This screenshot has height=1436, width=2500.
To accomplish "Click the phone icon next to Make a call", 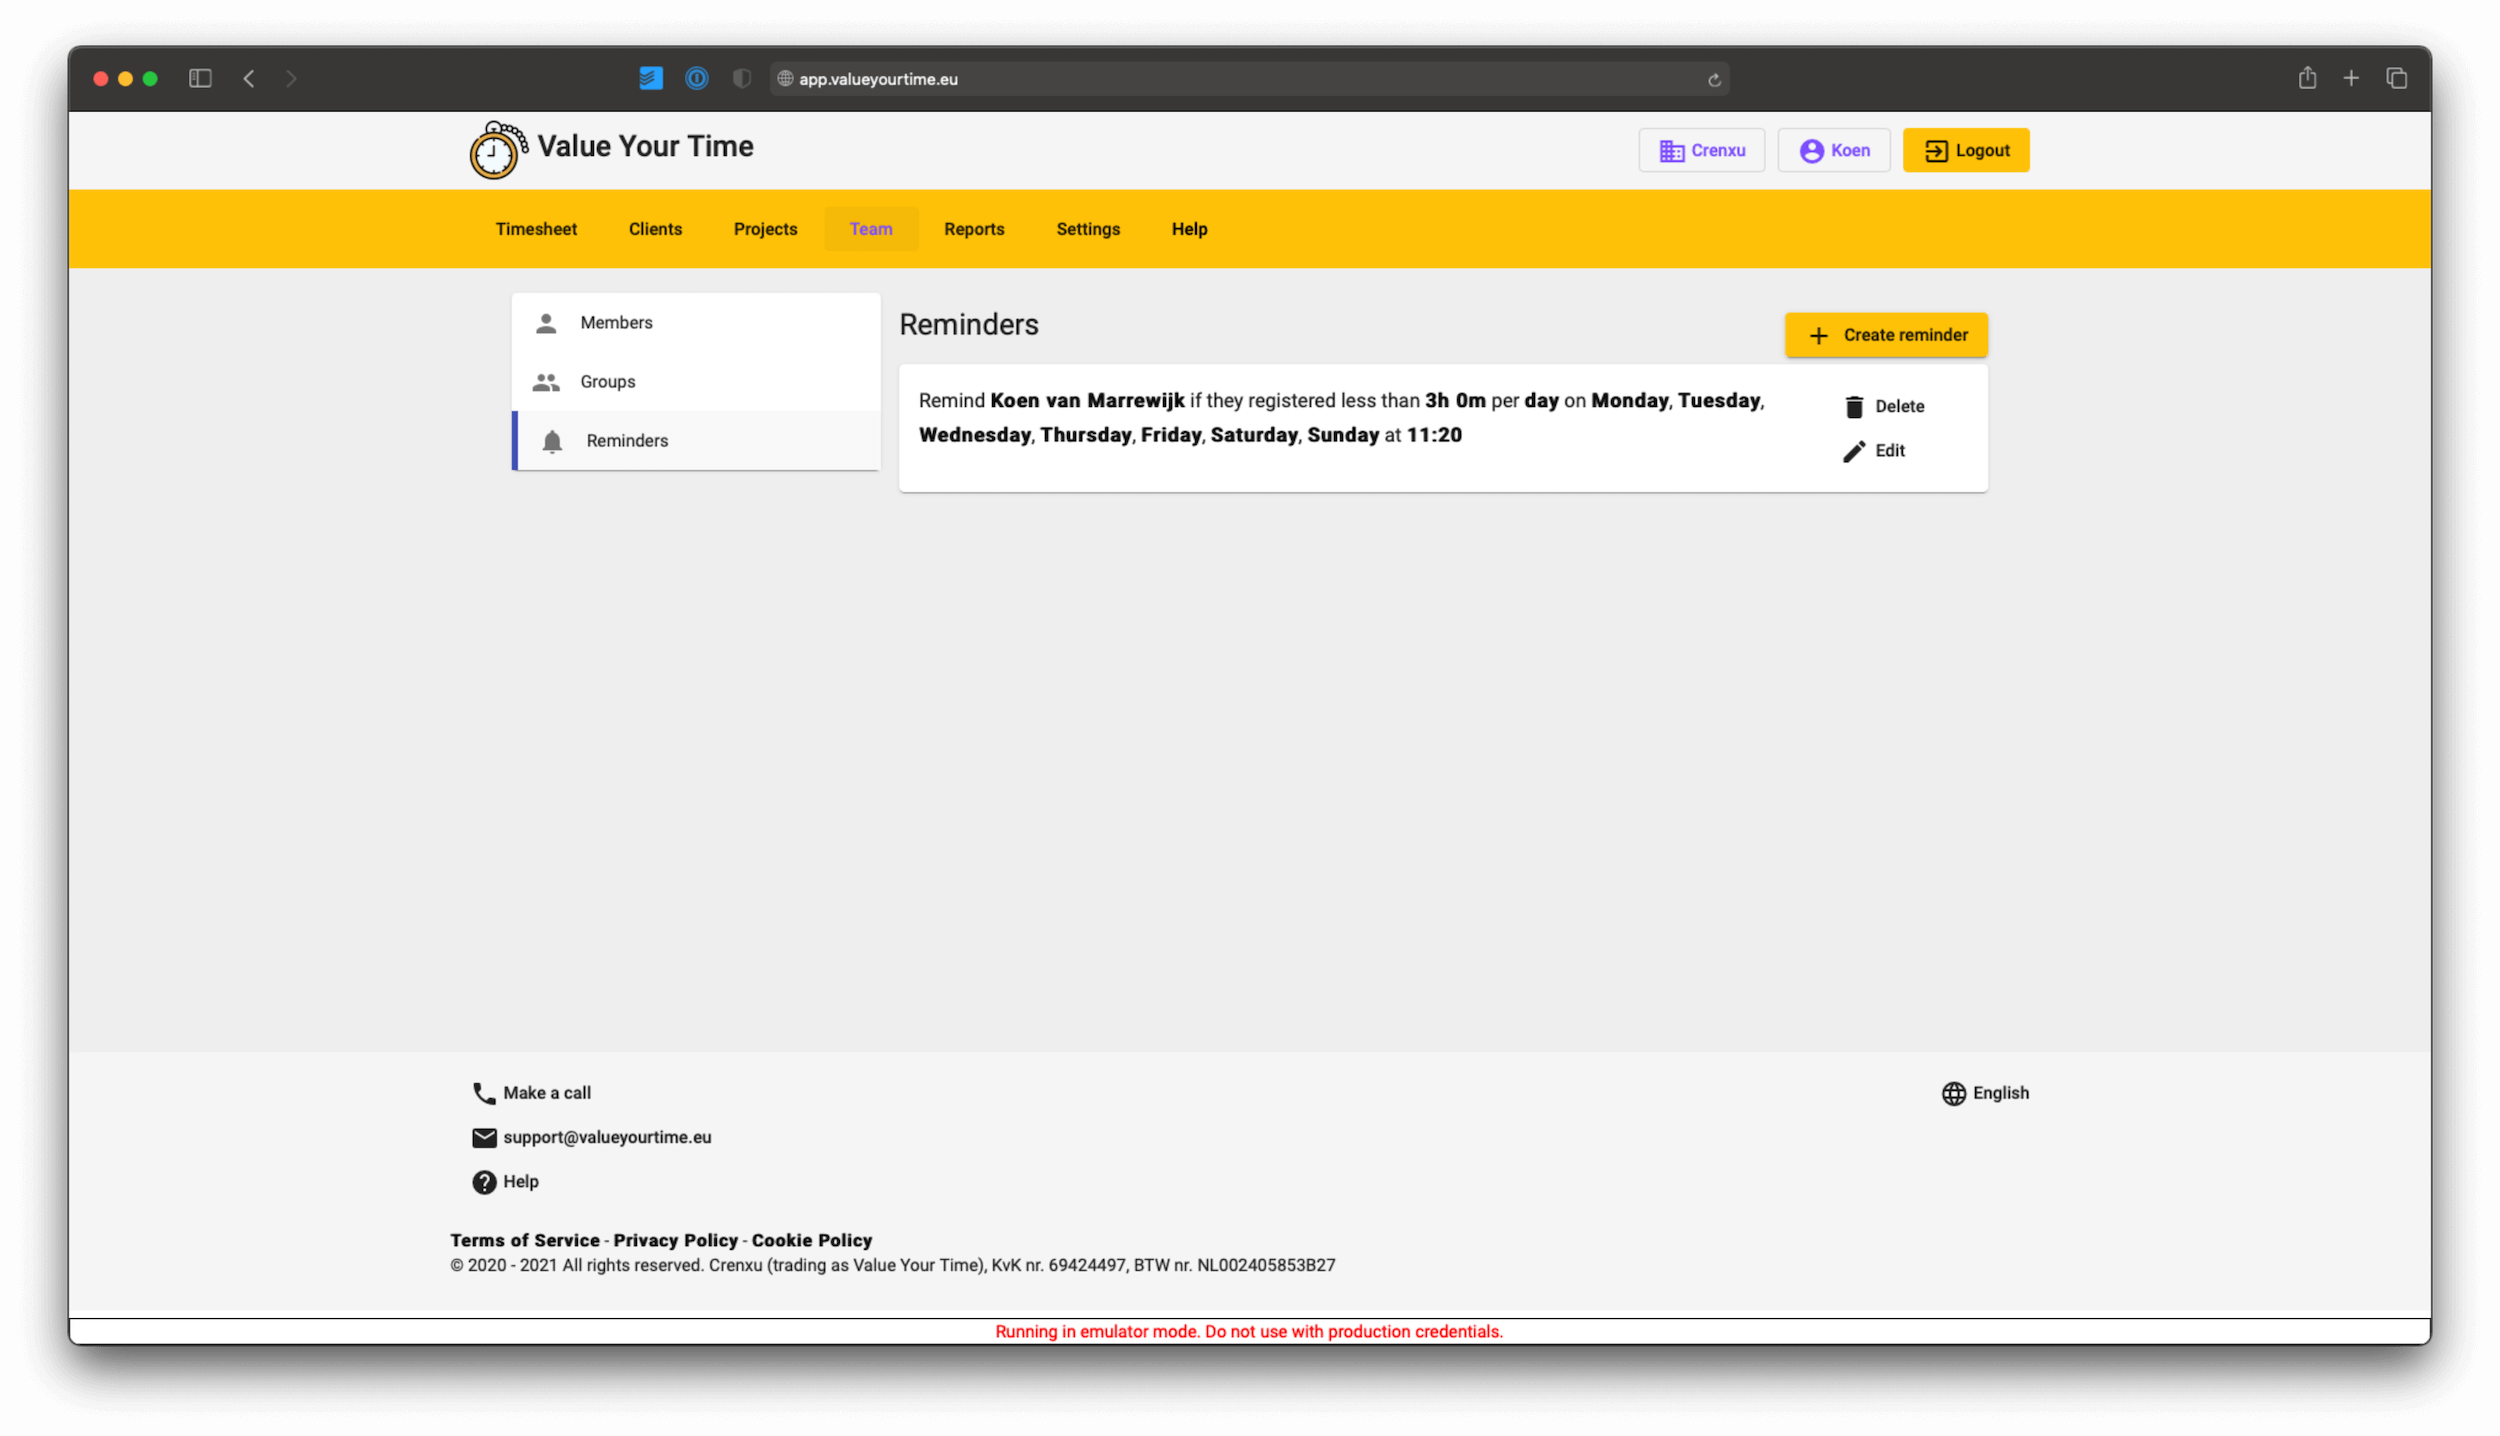I will (x=483, y=1093).
